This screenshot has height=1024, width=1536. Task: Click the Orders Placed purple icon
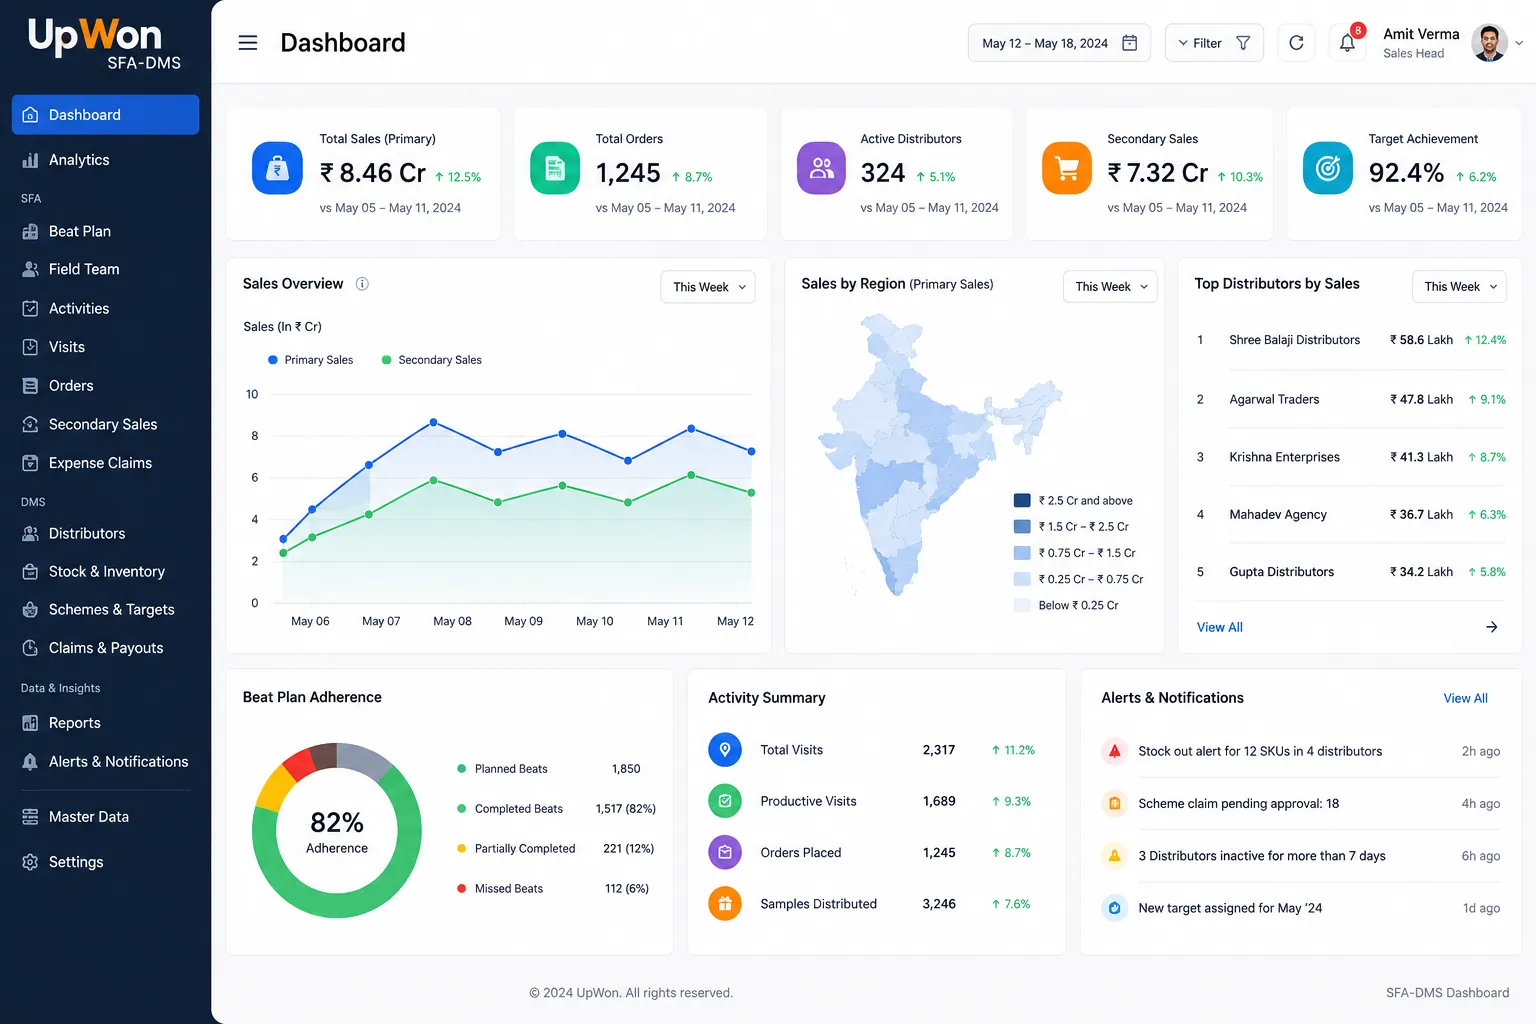pos(725,852)
